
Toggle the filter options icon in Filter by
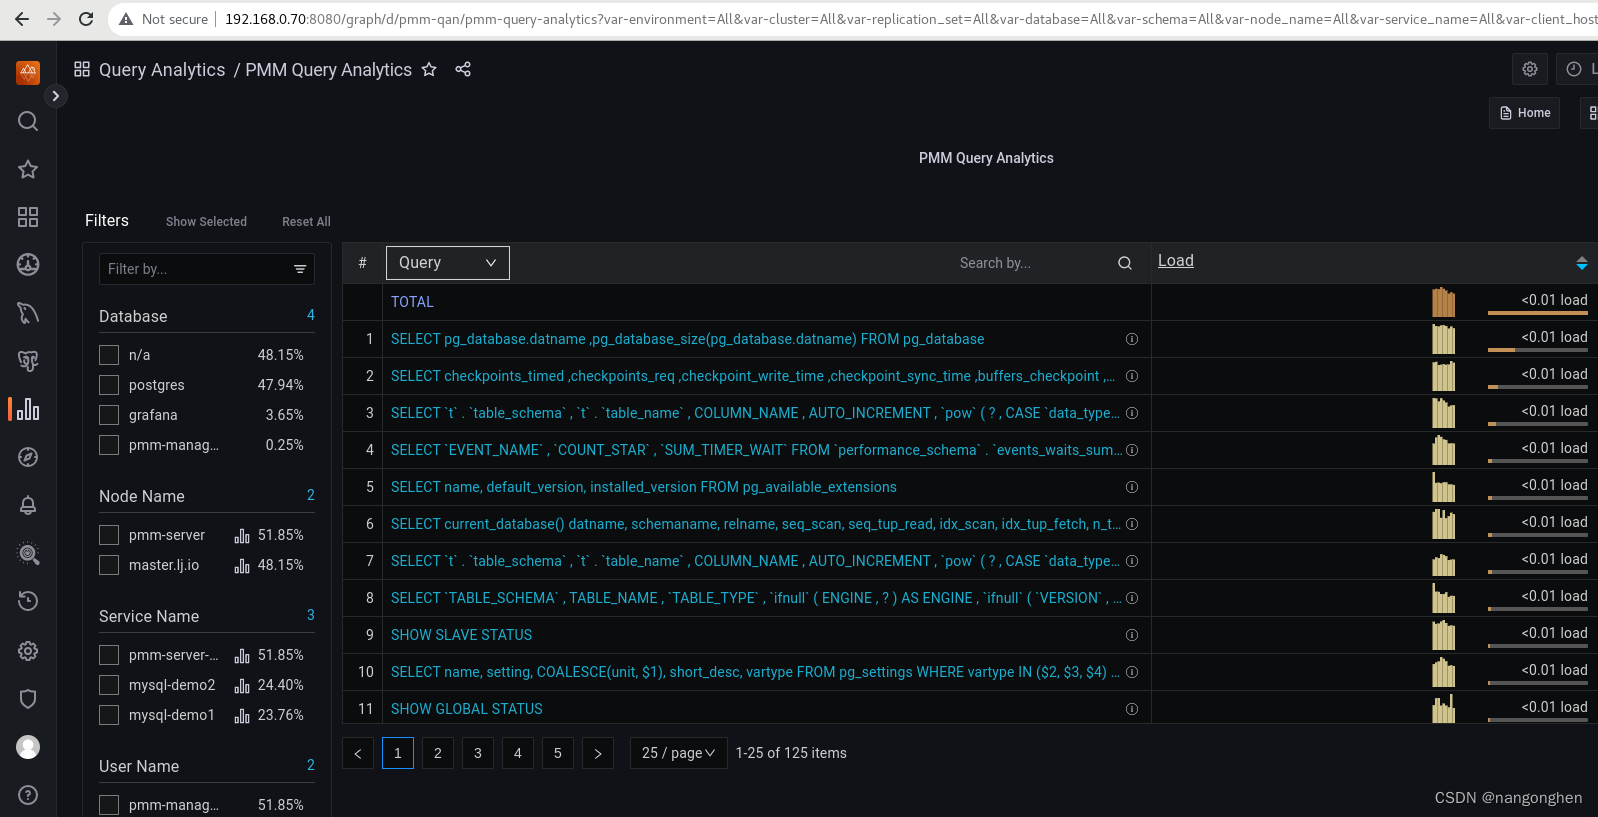[300, 269]
